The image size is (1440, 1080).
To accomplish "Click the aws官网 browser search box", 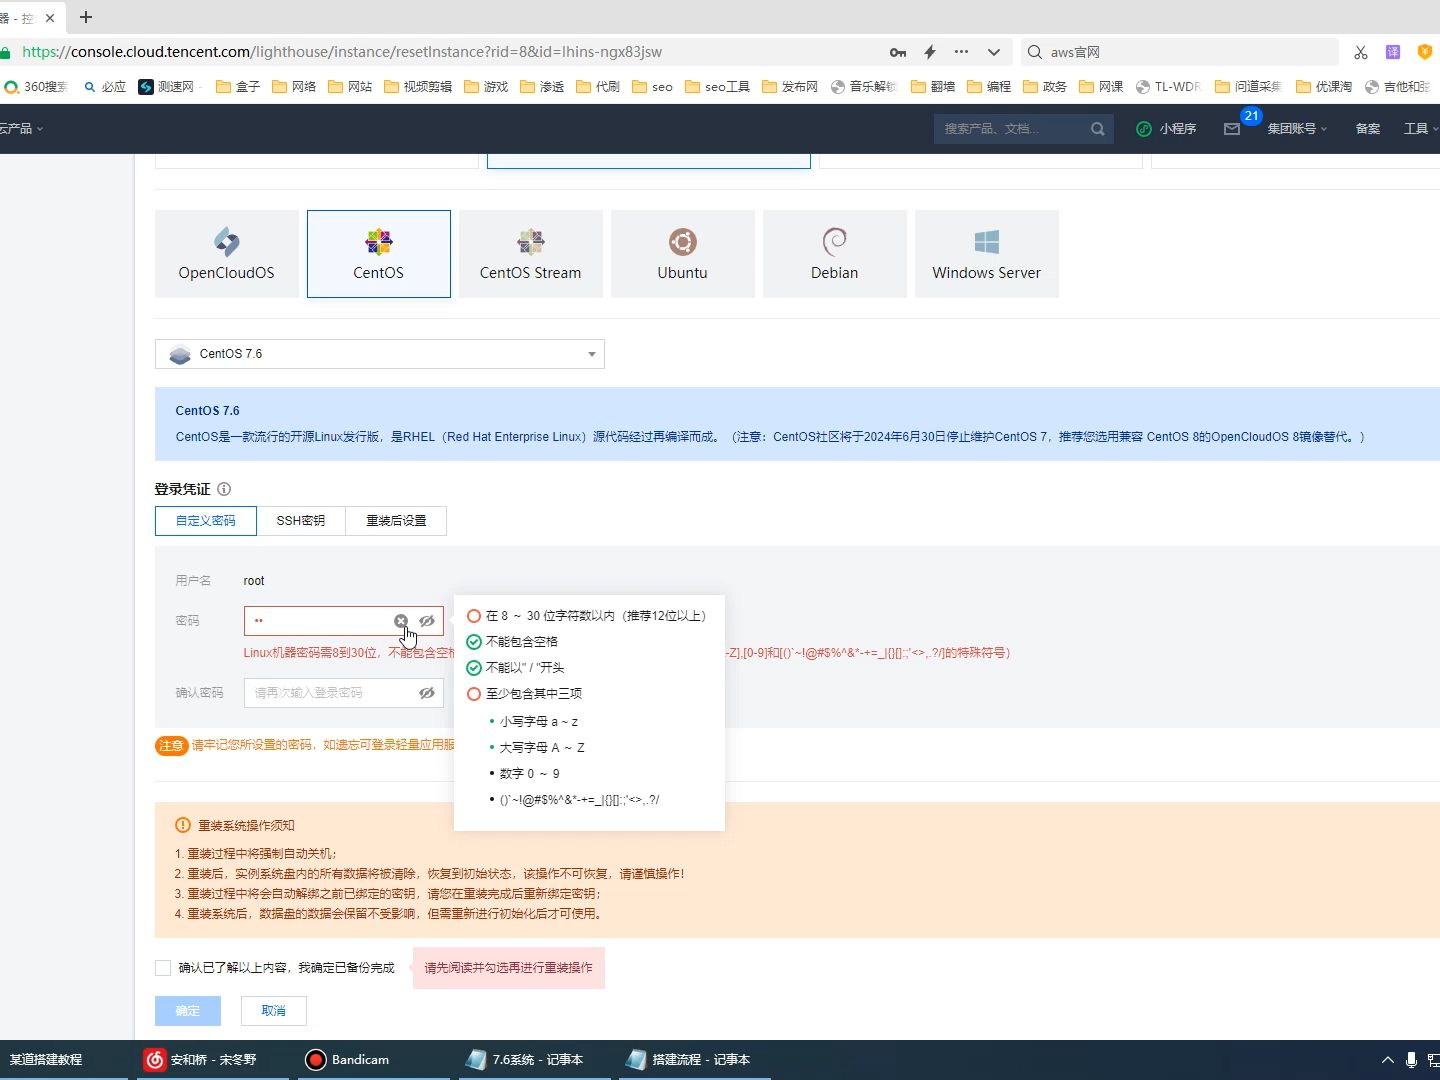I will click(x=1180, y=52).
